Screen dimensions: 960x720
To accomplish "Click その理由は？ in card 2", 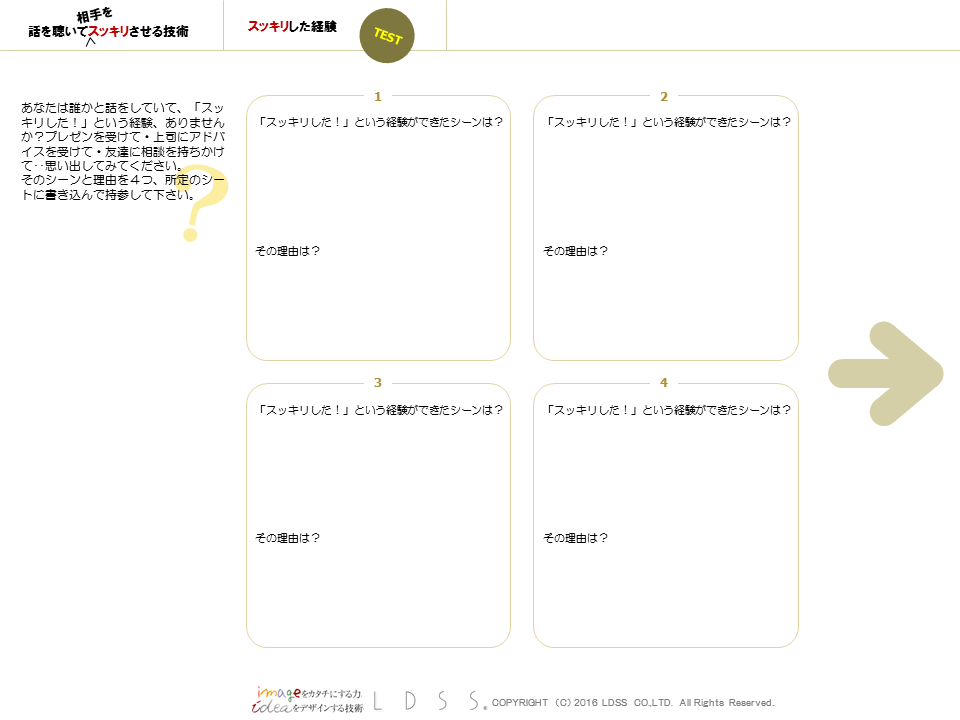I will click(576, 251).
